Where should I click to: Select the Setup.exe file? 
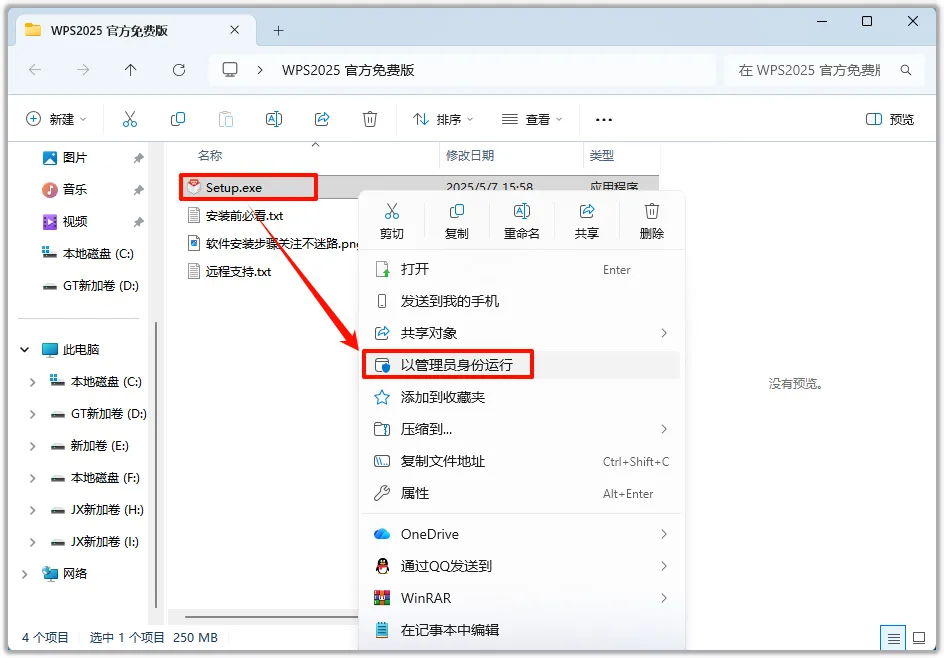click(x=234, y=187)
